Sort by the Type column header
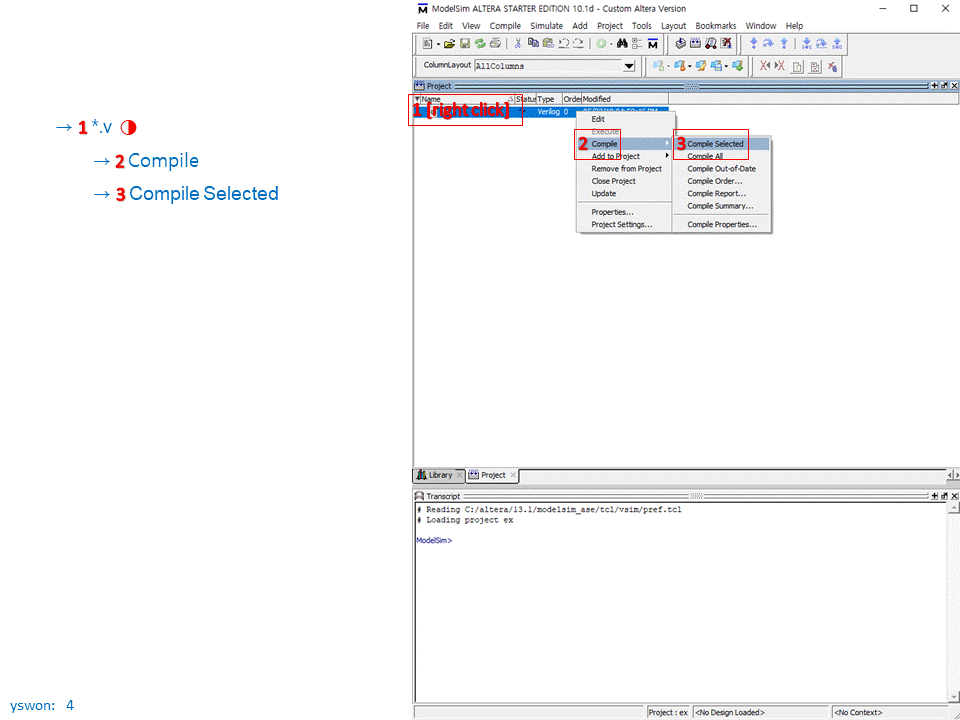 (549, 99)
